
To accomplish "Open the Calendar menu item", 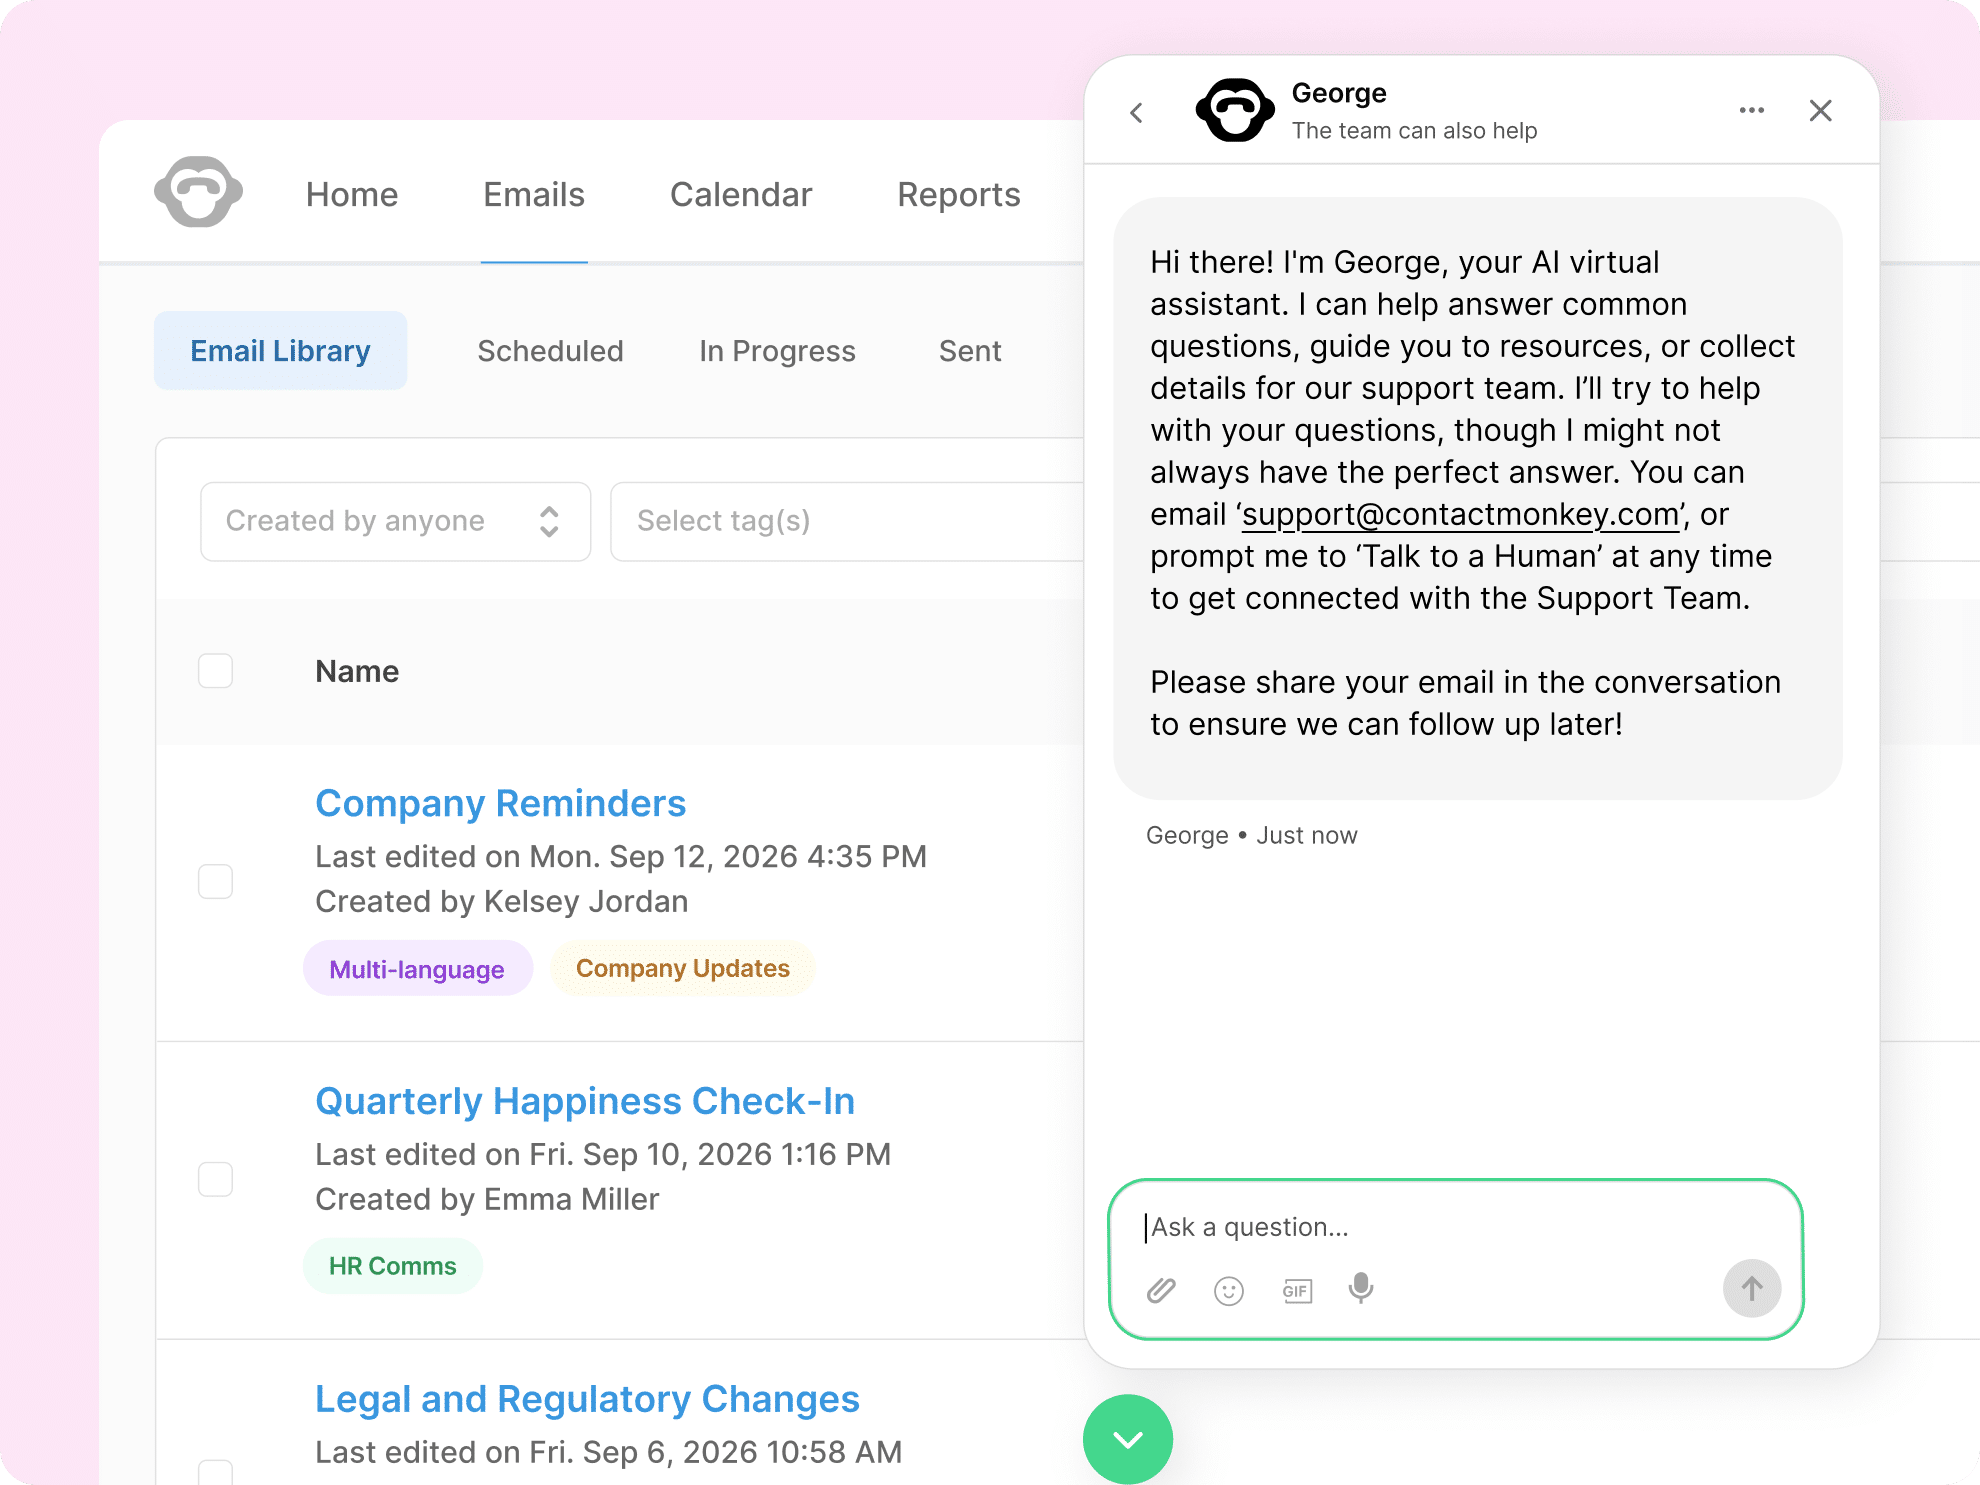I will [740, 195].
